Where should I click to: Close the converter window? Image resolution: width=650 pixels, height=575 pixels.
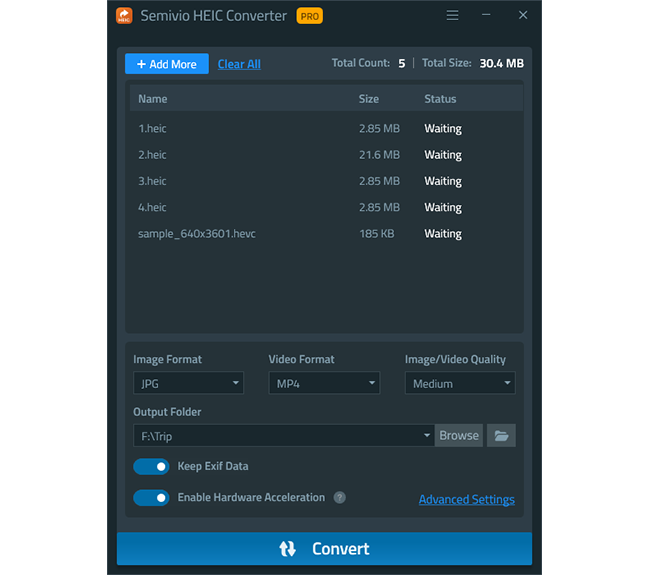(x=523, y=15)
